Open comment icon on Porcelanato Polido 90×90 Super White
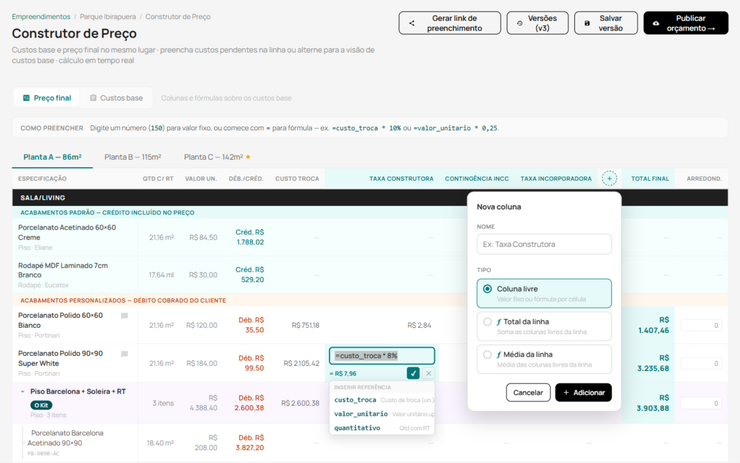The height and width of the screenshot is (463, 740). point(125,354)
